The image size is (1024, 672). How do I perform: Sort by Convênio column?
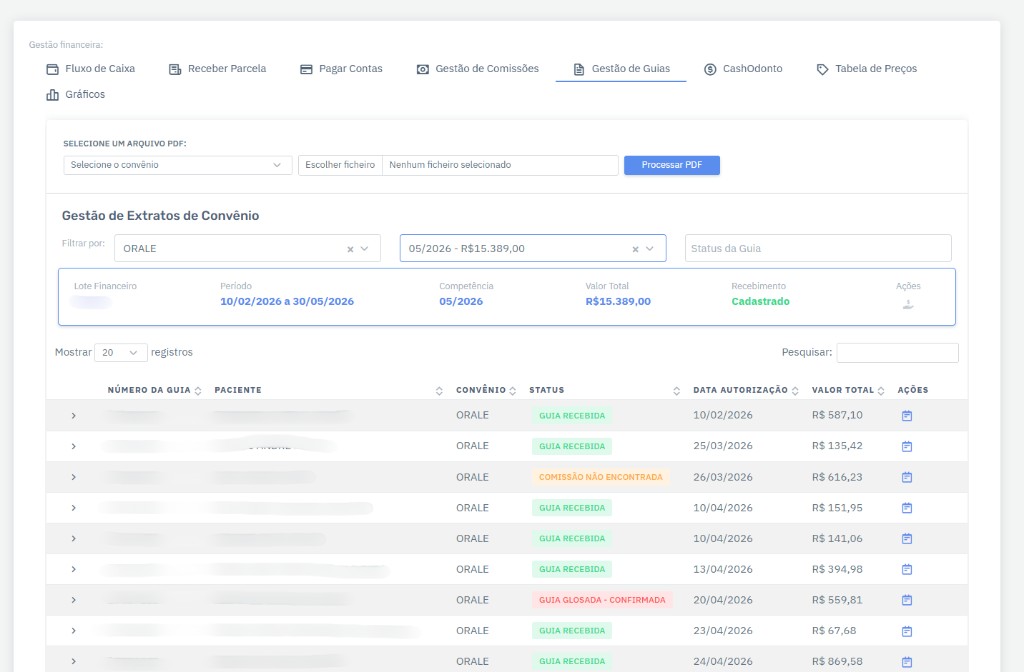pos(486,390)
